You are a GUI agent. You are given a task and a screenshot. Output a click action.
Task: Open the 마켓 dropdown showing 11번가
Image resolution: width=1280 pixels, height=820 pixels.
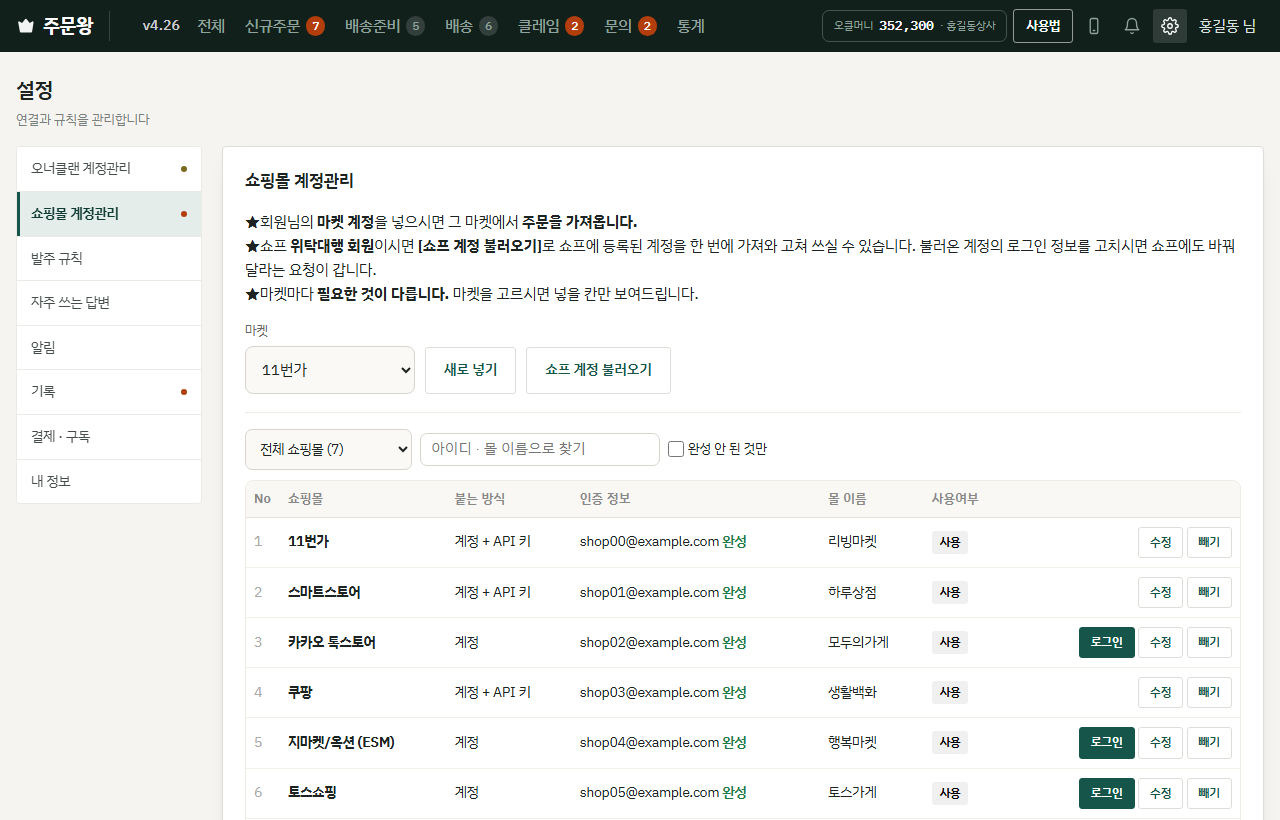[330, 370]
